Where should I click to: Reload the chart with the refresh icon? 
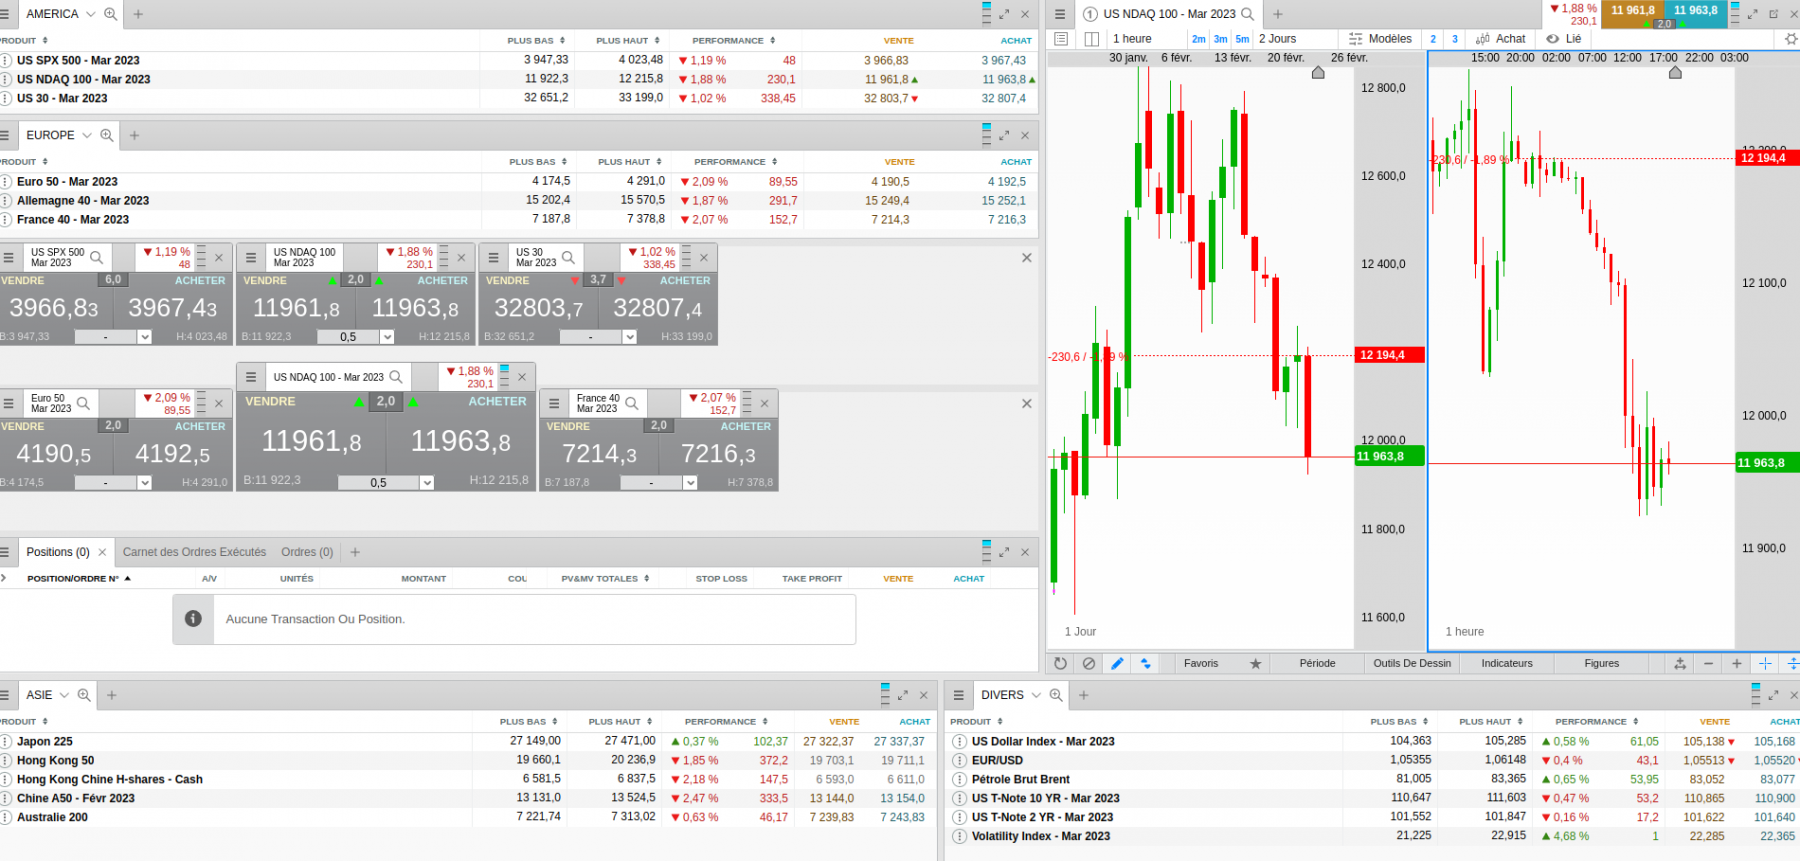pos(1060,663)
